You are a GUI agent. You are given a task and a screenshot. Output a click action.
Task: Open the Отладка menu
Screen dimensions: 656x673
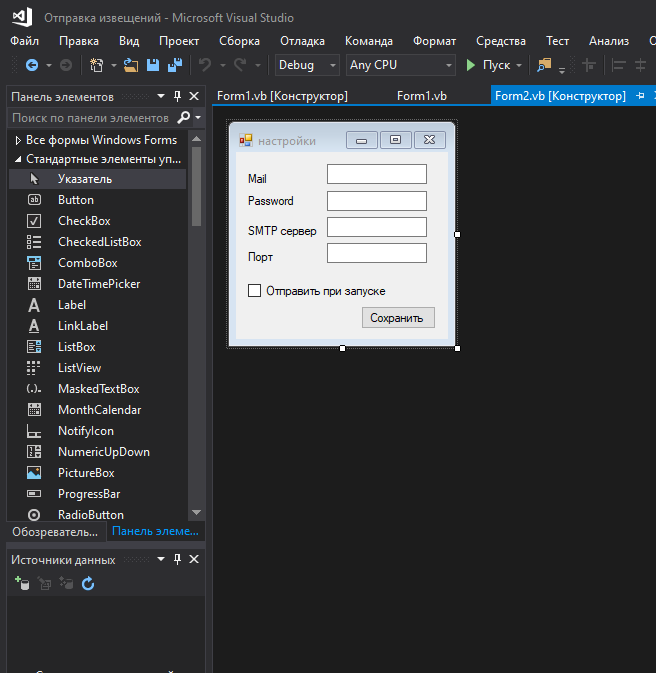coord(302,41)
